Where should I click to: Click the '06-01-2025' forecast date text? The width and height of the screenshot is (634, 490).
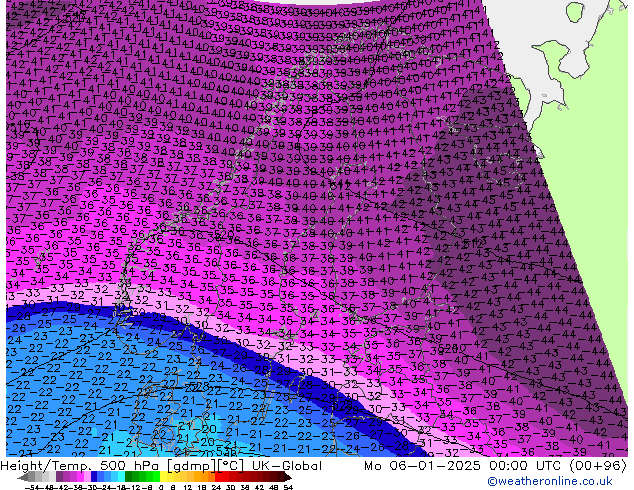(435, 466)
